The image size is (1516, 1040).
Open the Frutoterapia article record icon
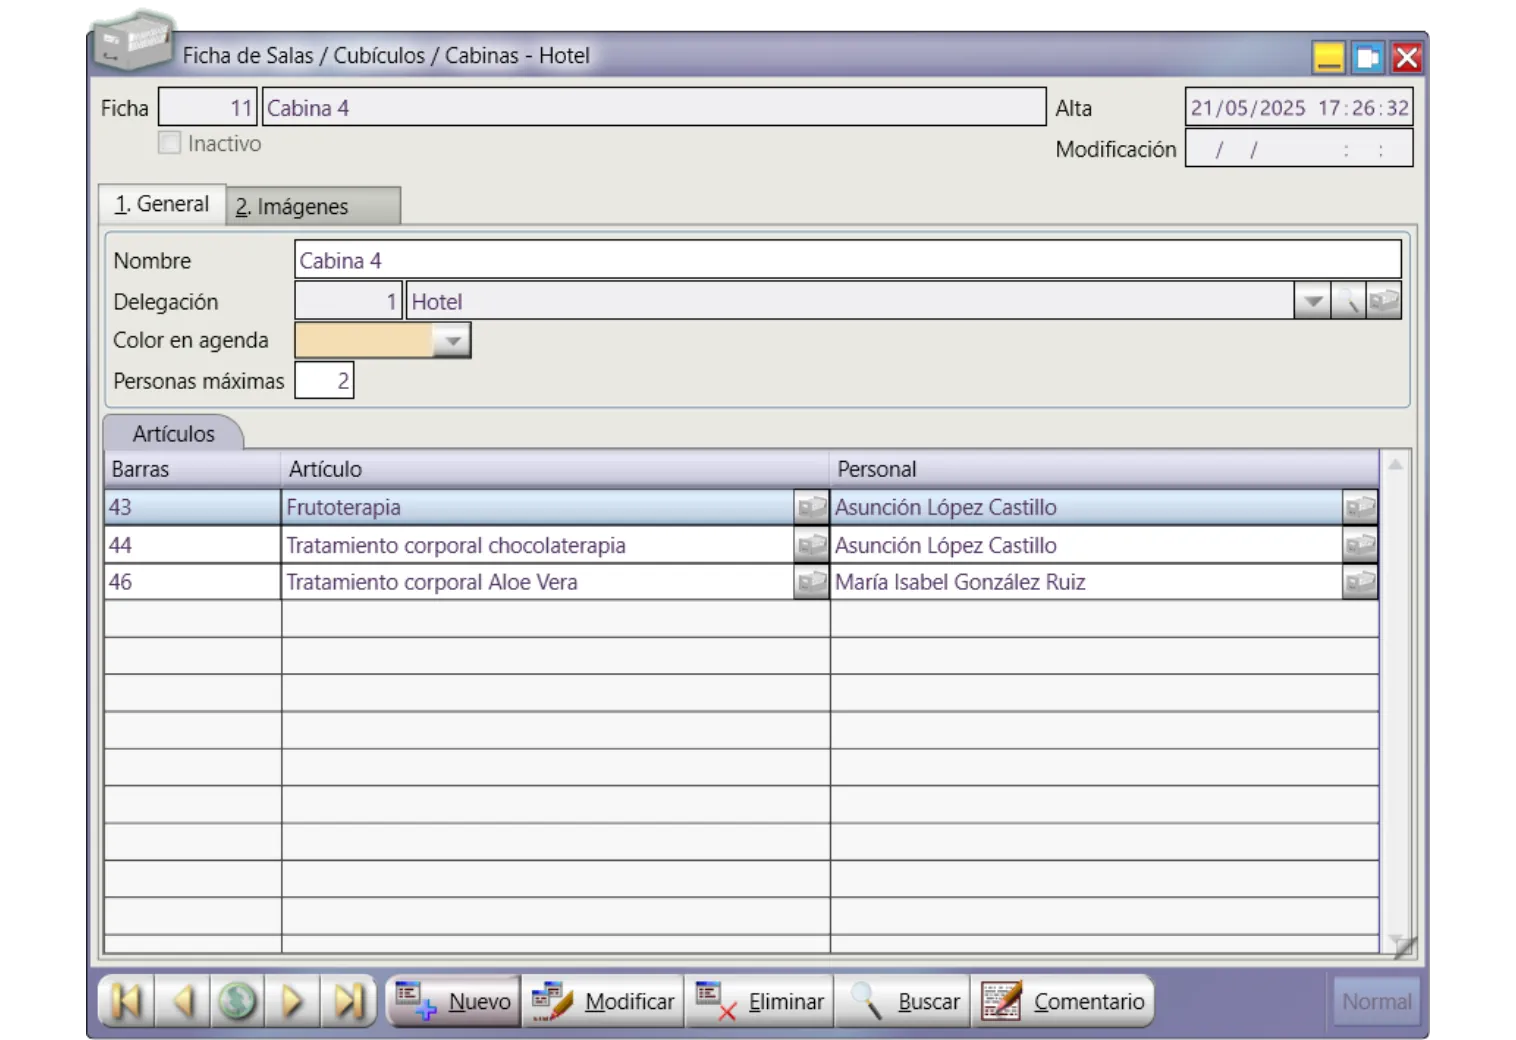811,507
